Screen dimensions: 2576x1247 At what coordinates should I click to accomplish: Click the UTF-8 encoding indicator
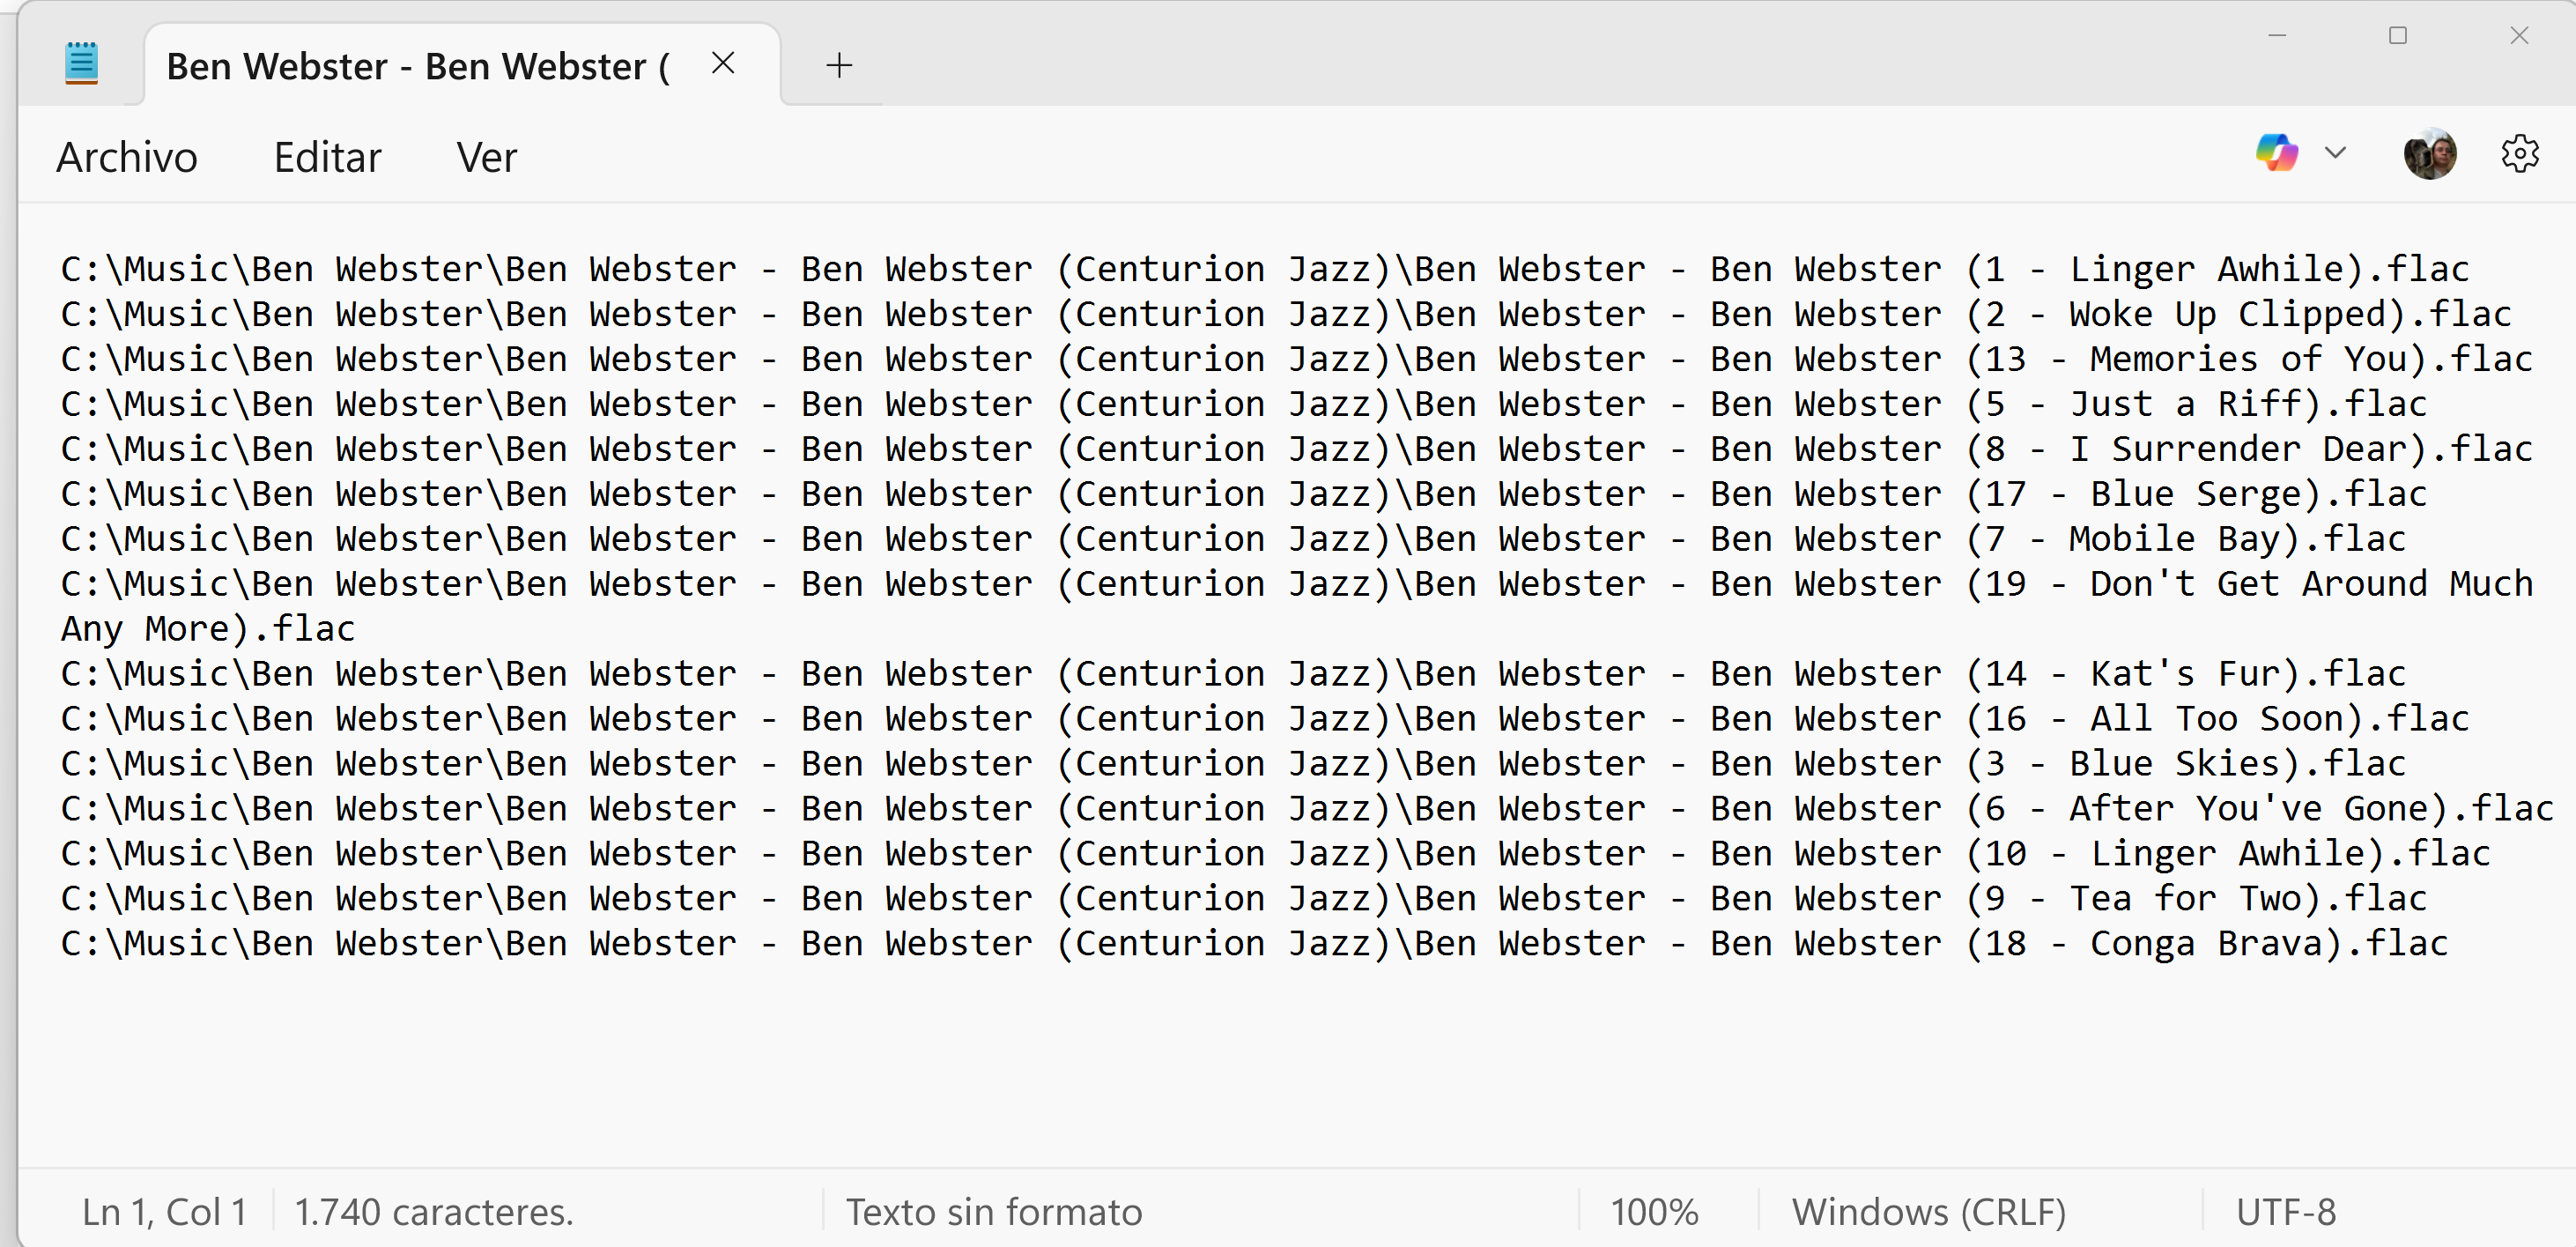[x=2286, y=1212]
